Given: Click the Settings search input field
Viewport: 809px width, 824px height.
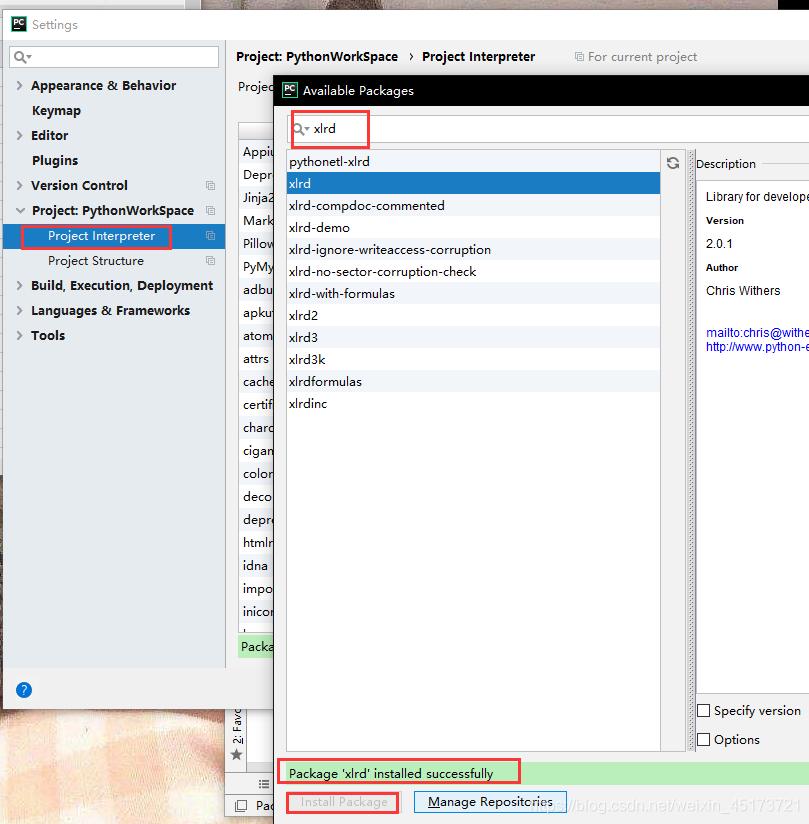Looking at the screenshot, I should click(x=114, y=57).
